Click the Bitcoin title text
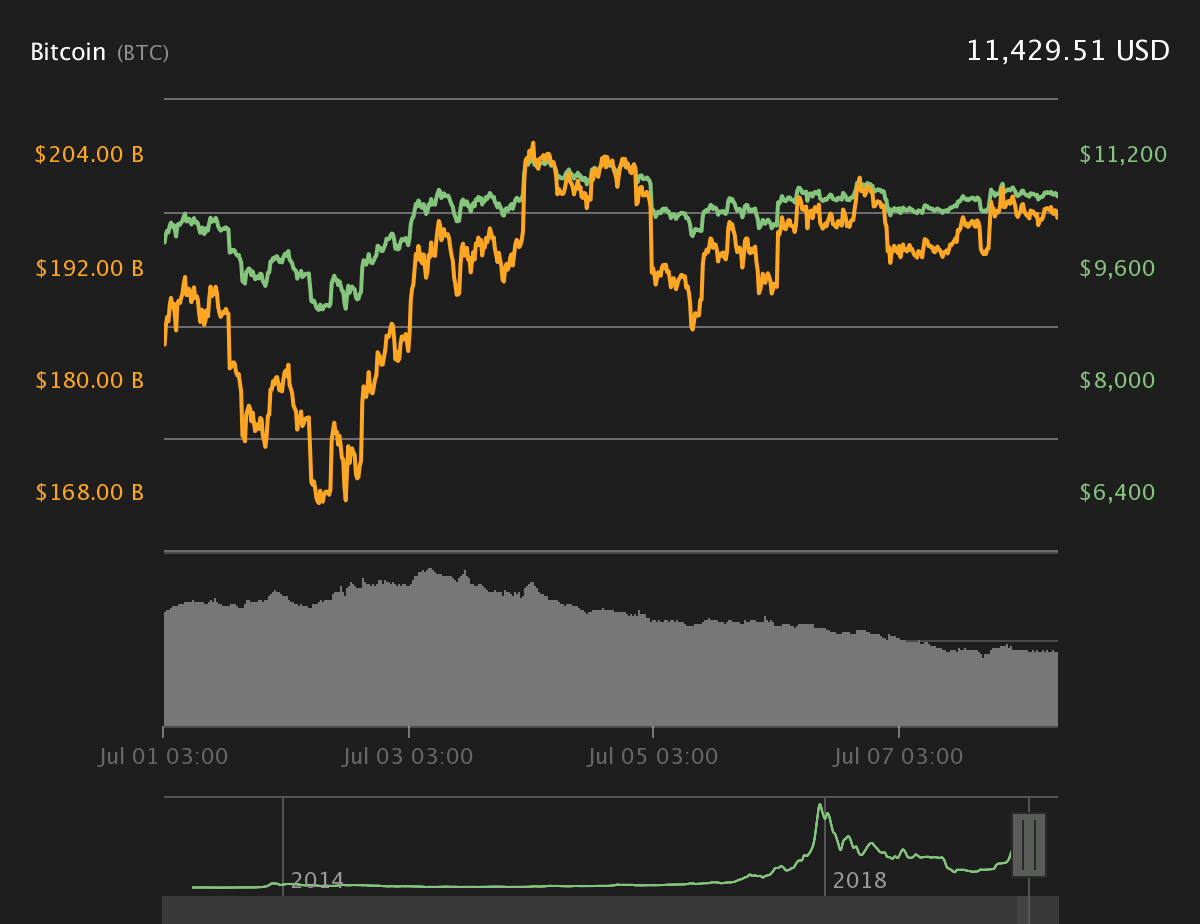The width and height of the screenshot is (1200, 924). (x=68, y=52)
